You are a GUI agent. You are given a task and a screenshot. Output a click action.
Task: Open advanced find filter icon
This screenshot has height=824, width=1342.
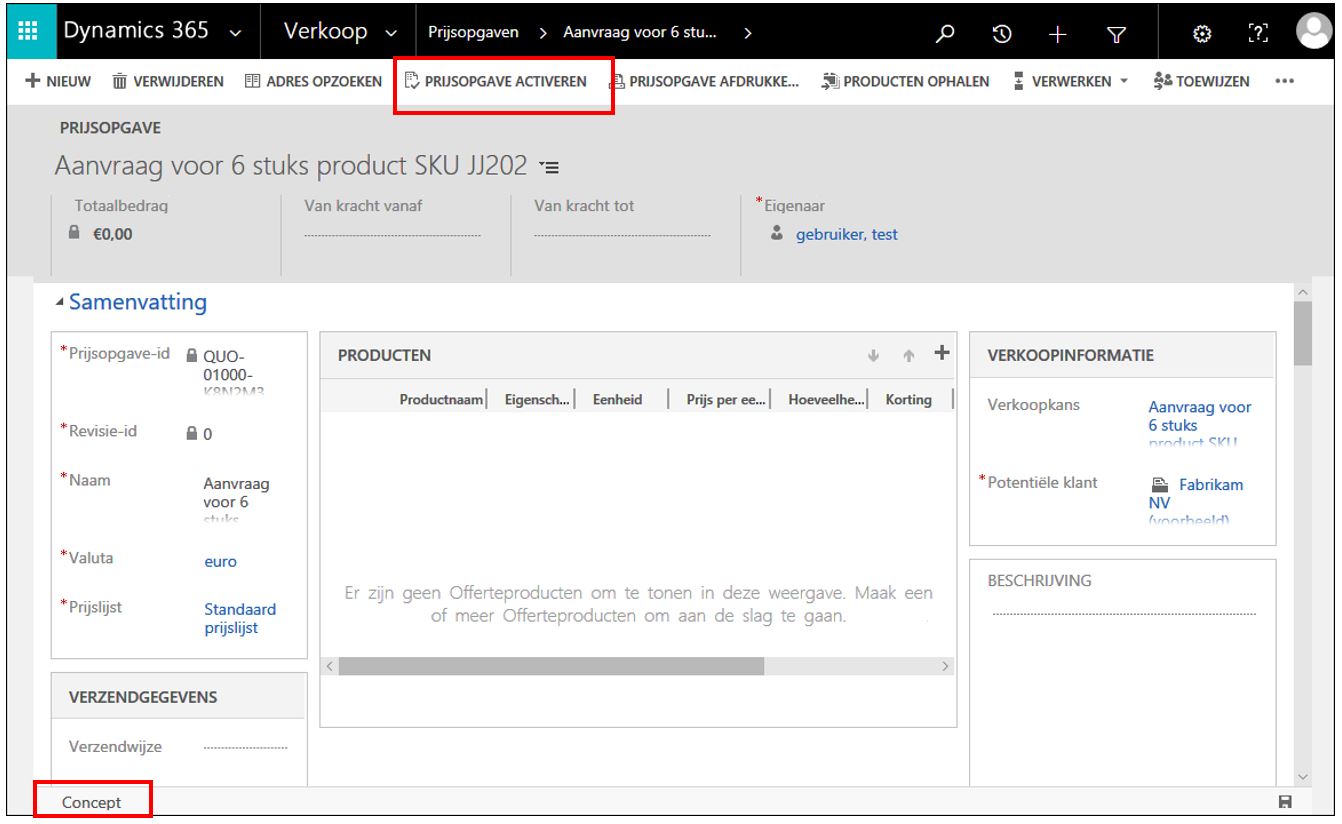pos(1115,33)
